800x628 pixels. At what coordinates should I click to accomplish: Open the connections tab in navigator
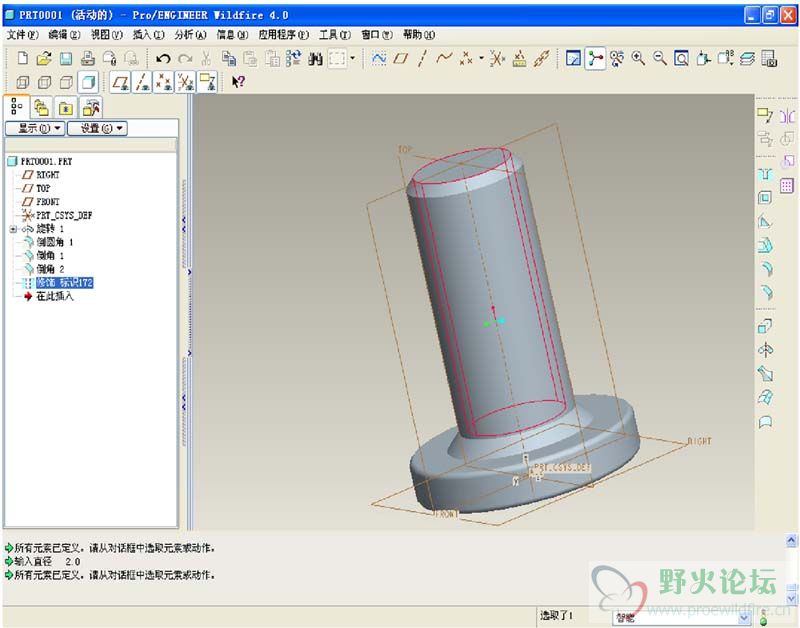click(91, 108)
